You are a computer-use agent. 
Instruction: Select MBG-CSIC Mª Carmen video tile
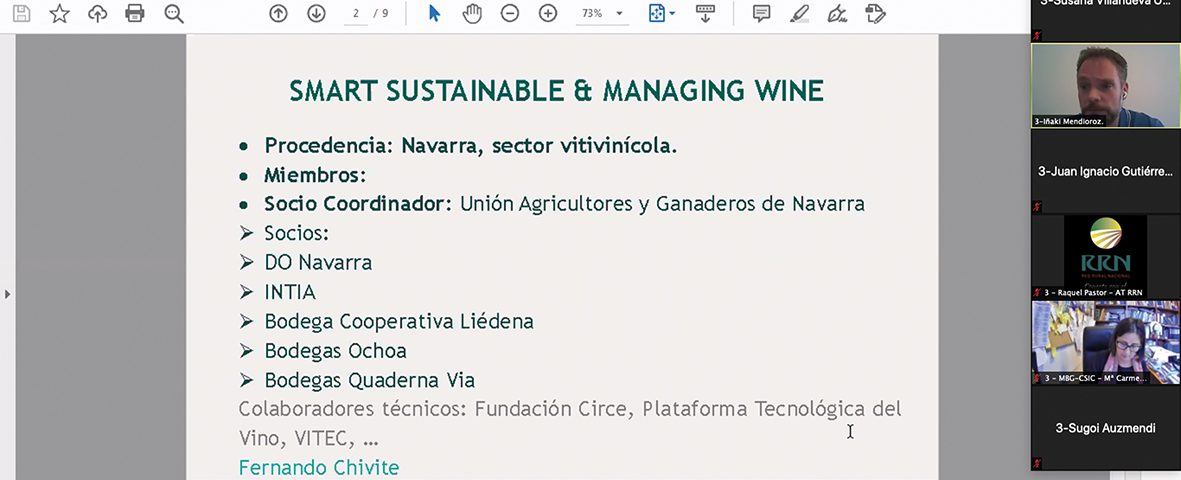click(1106, 342)
